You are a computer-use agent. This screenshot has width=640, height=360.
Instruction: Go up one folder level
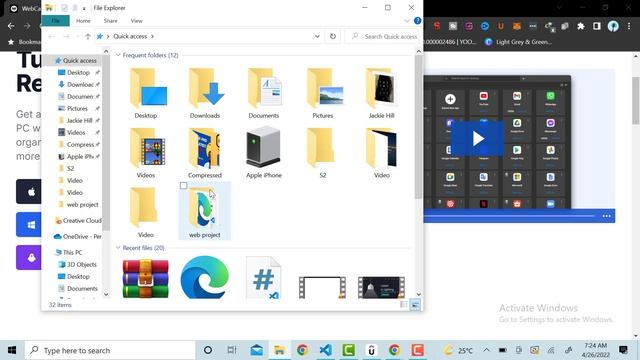point(88,36)
